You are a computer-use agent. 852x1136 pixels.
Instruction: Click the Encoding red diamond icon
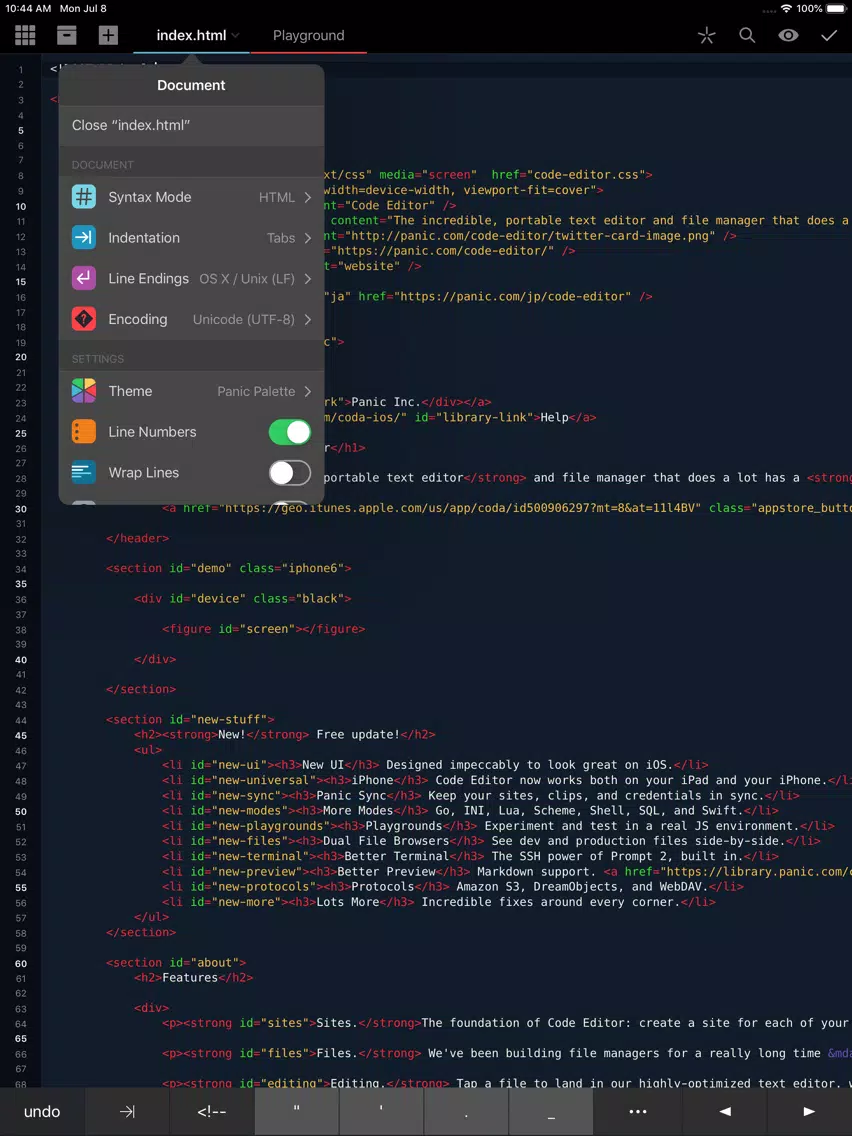pos(84,319)
